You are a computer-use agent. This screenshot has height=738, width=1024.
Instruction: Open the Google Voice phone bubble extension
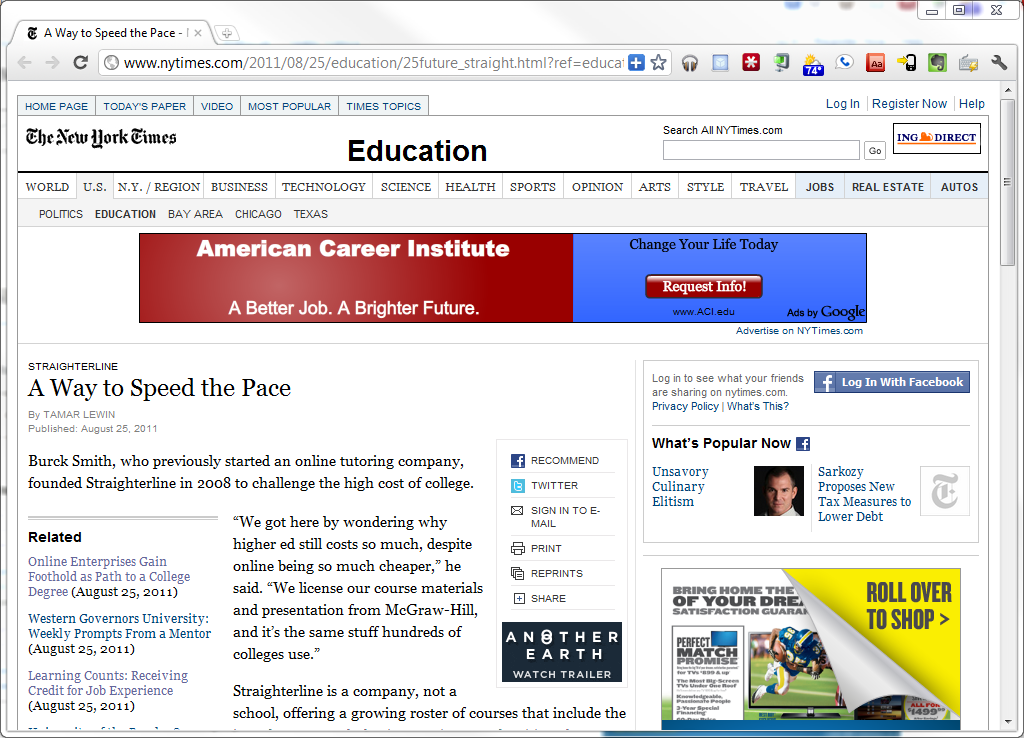click(x=844, y=63)
